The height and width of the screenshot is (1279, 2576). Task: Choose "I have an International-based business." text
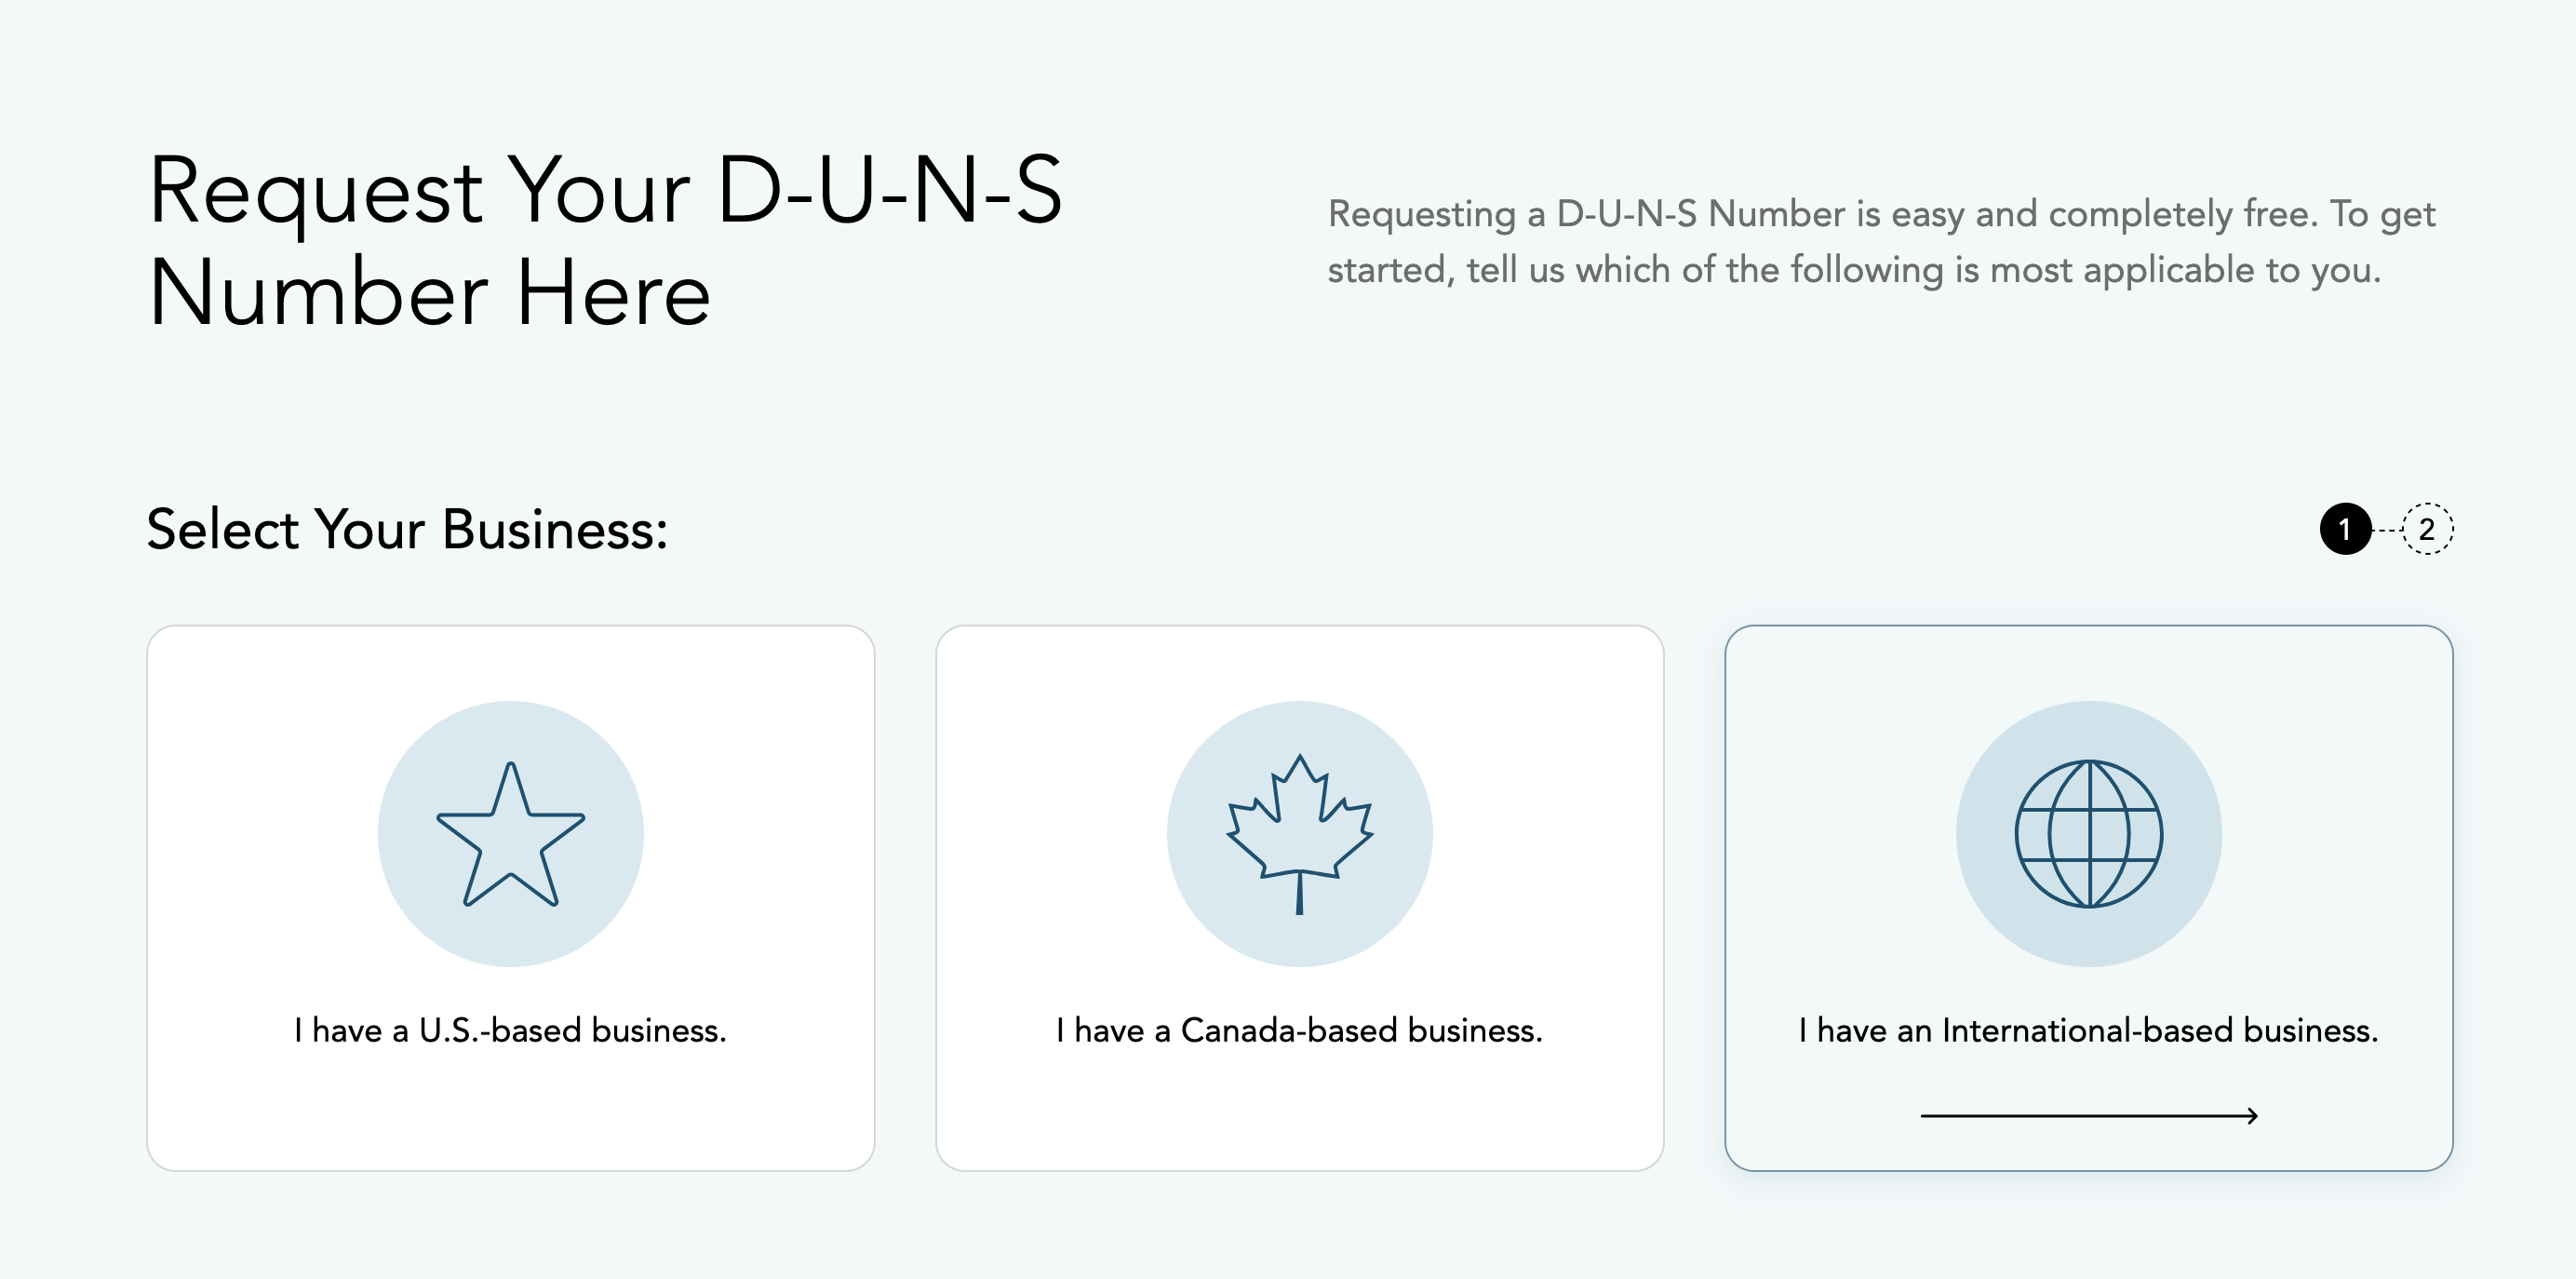click(2088, 1030)
